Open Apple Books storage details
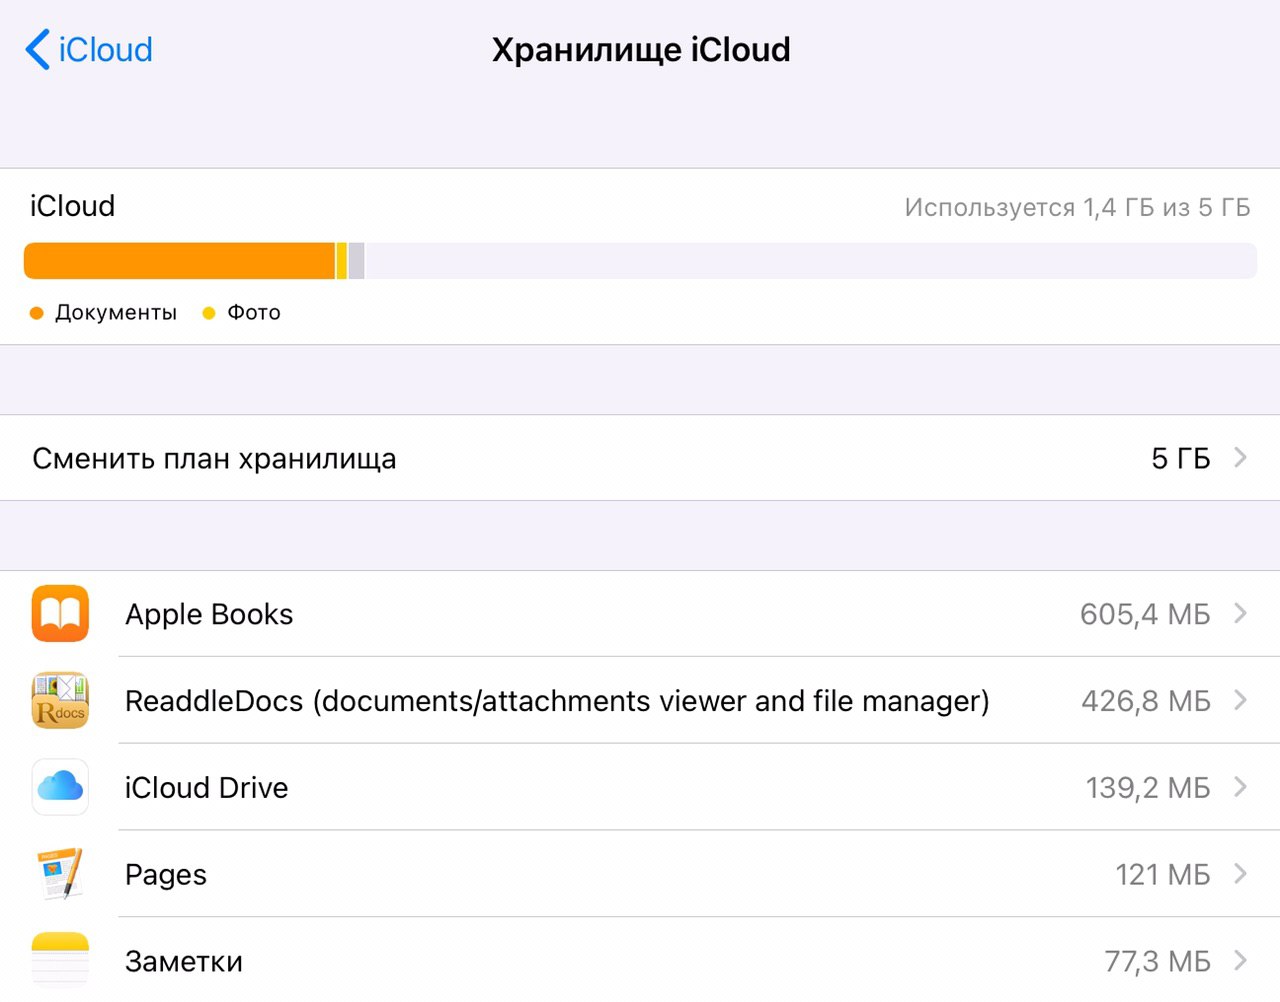This screenshot has height=1002, width=1280. click(x=209, y=614)
